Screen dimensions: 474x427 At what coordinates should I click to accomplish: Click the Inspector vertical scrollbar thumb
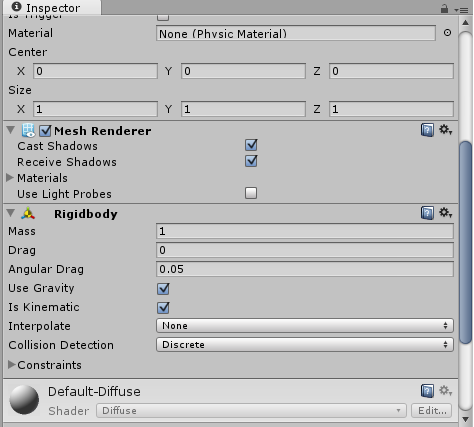pos(465,242)
